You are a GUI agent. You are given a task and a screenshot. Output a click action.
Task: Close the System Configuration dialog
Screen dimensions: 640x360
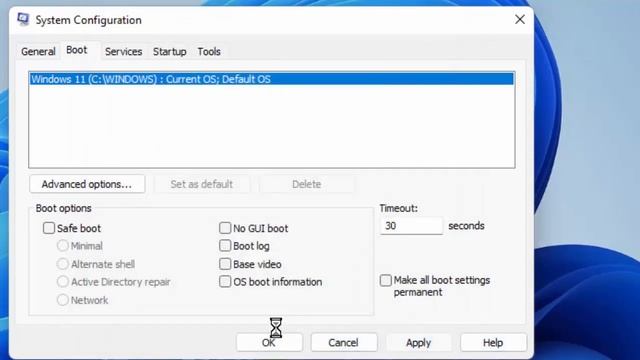click(520, 19)
